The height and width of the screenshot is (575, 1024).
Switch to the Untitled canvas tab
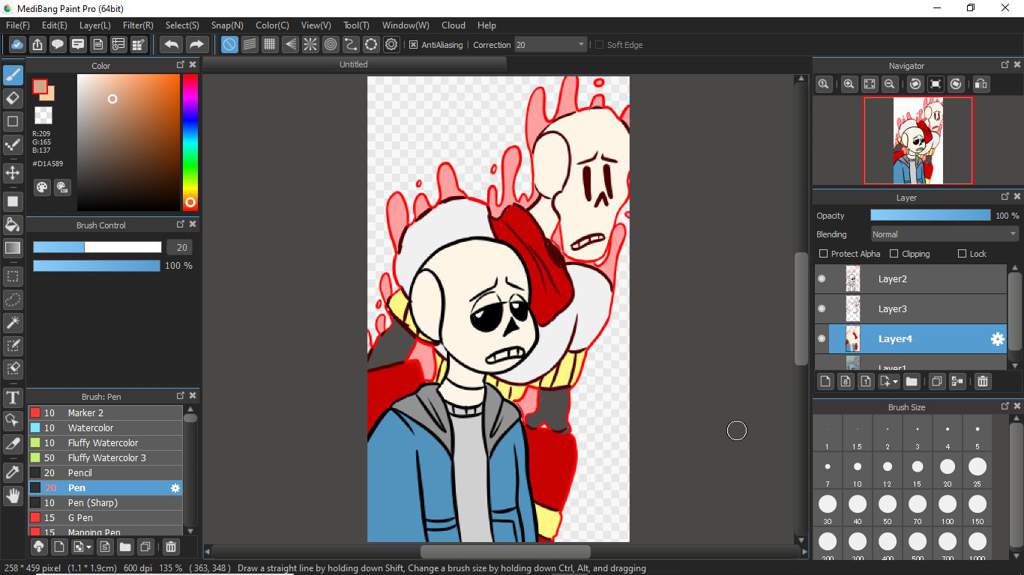point(353,64)
